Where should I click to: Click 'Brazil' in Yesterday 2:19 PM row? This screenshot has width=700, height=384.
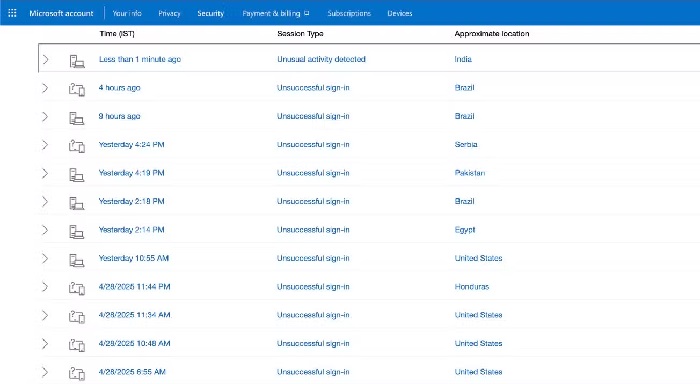(464, 201)
